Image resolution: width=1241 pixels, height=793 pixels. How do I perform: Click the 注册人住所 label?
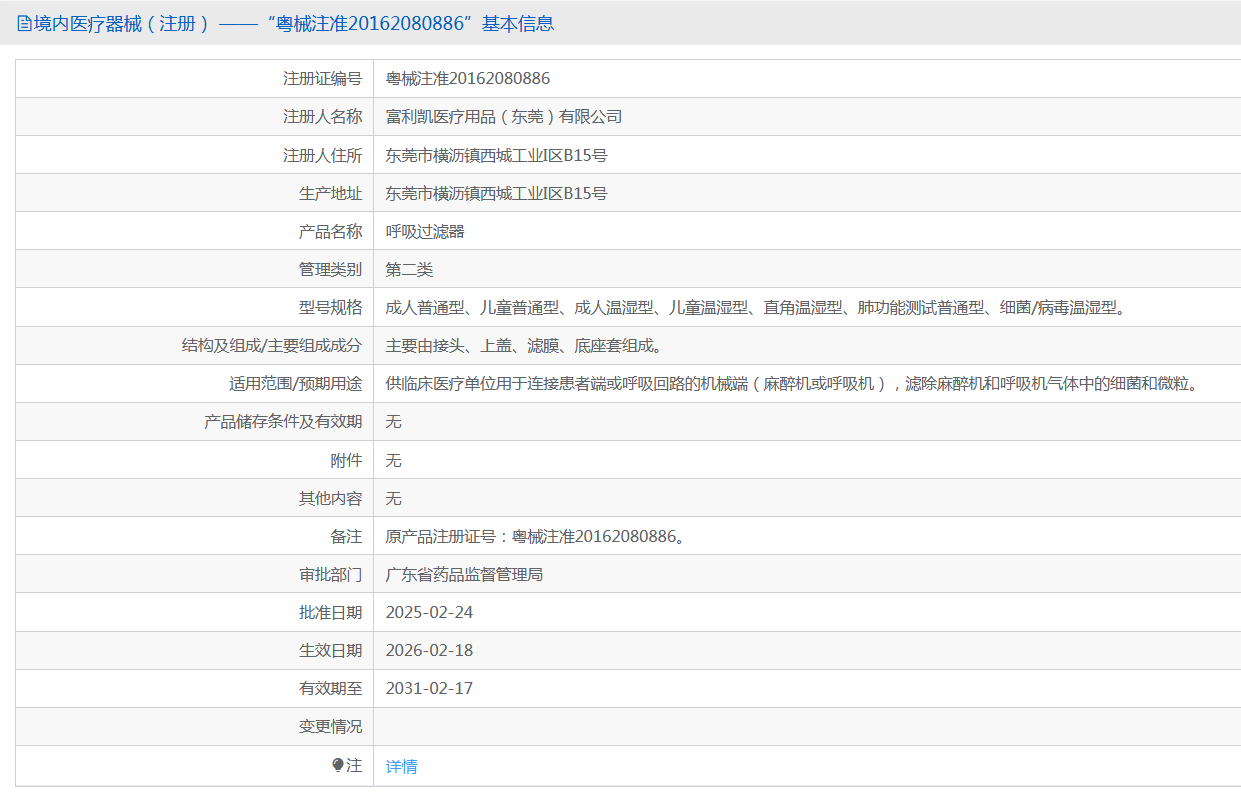coord(322,155)
